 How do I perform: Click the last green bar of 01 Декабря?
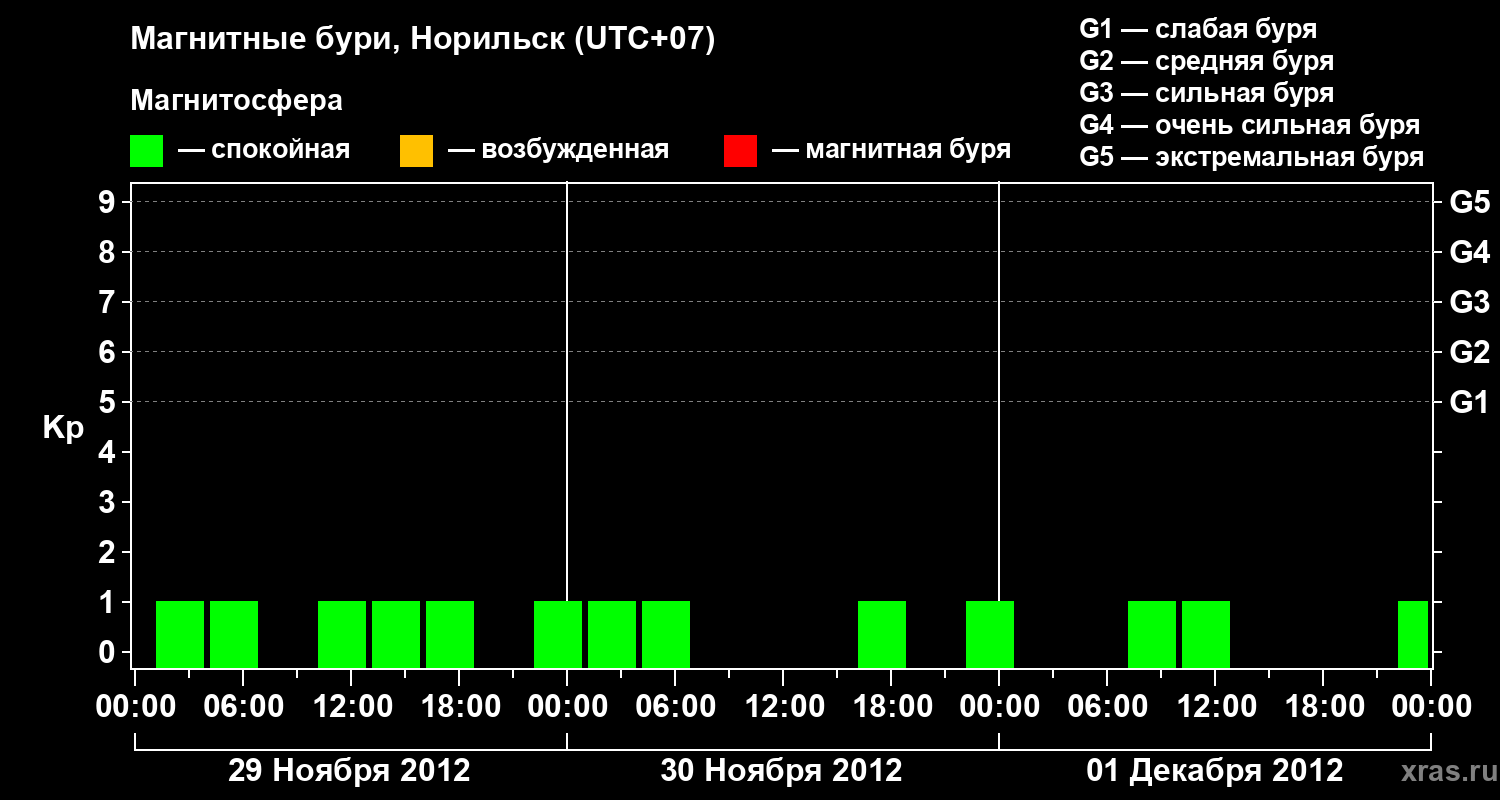click(x=1413, y=634)
